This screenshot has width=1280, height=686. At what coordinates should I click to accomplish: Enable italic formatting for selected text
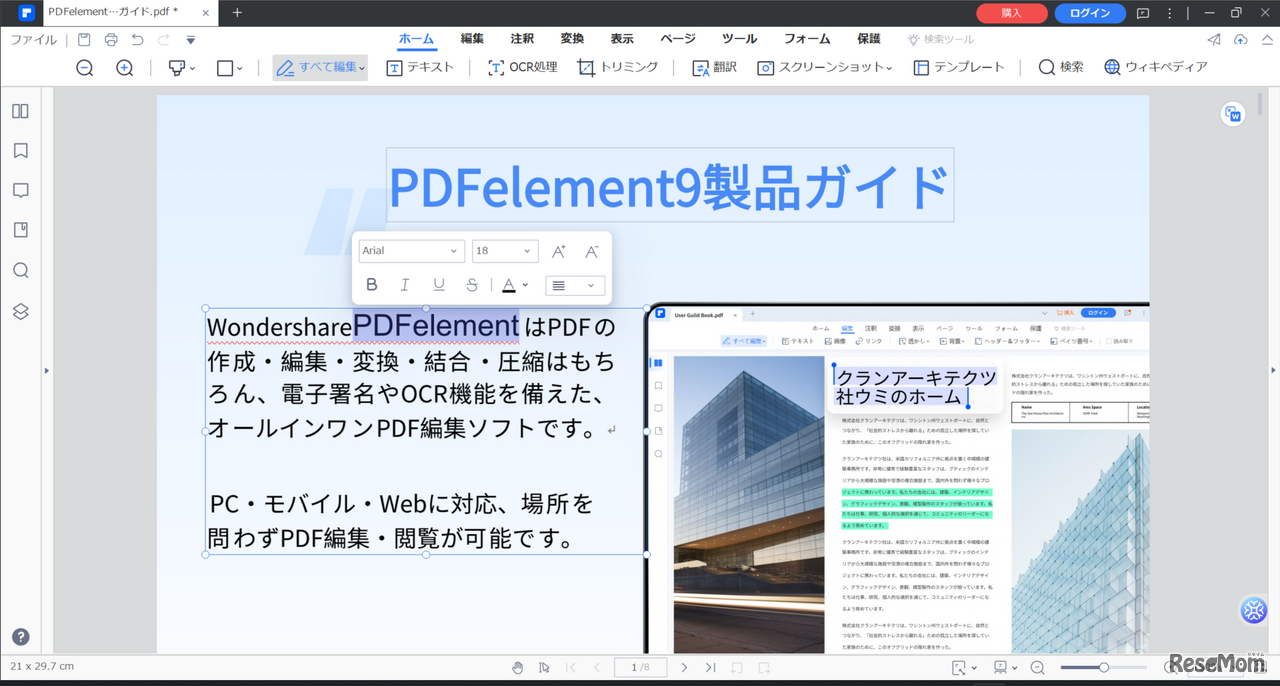tap(404, 284)
